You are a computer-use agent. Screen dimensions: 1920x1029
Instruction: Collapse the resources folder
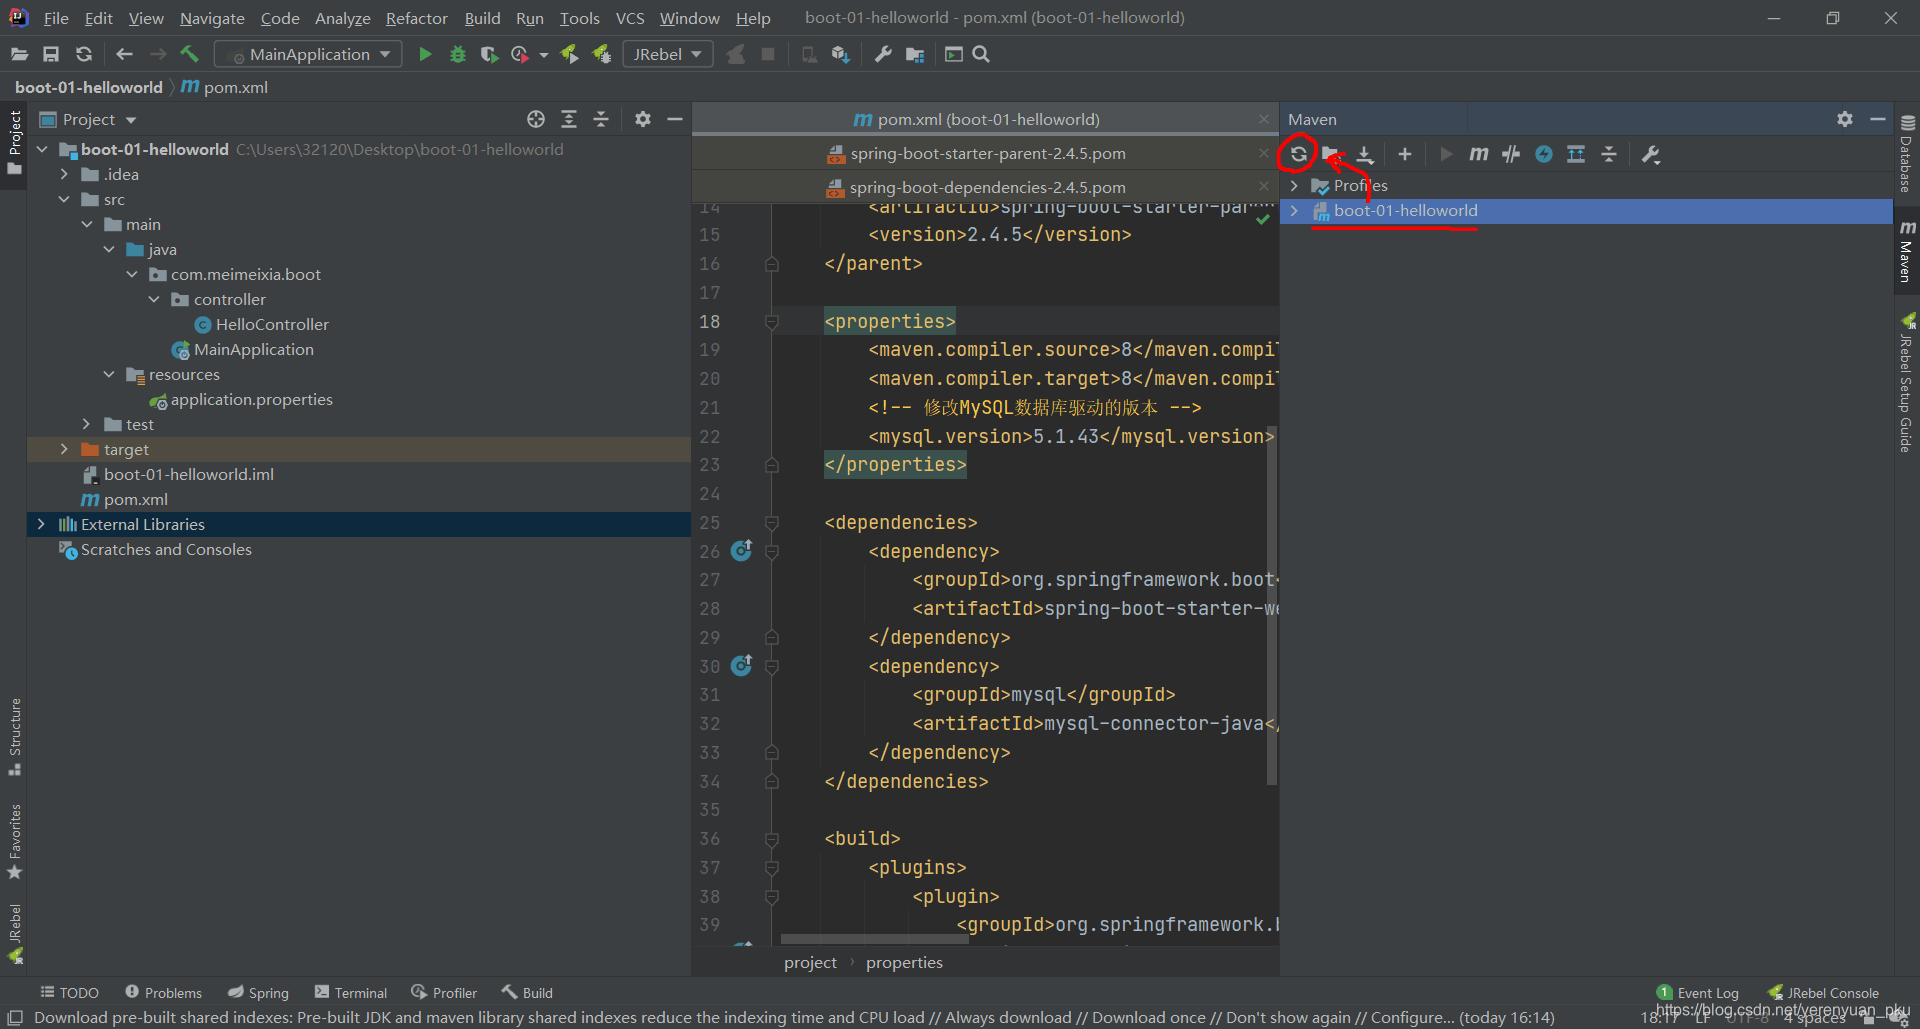click(109, 374)
